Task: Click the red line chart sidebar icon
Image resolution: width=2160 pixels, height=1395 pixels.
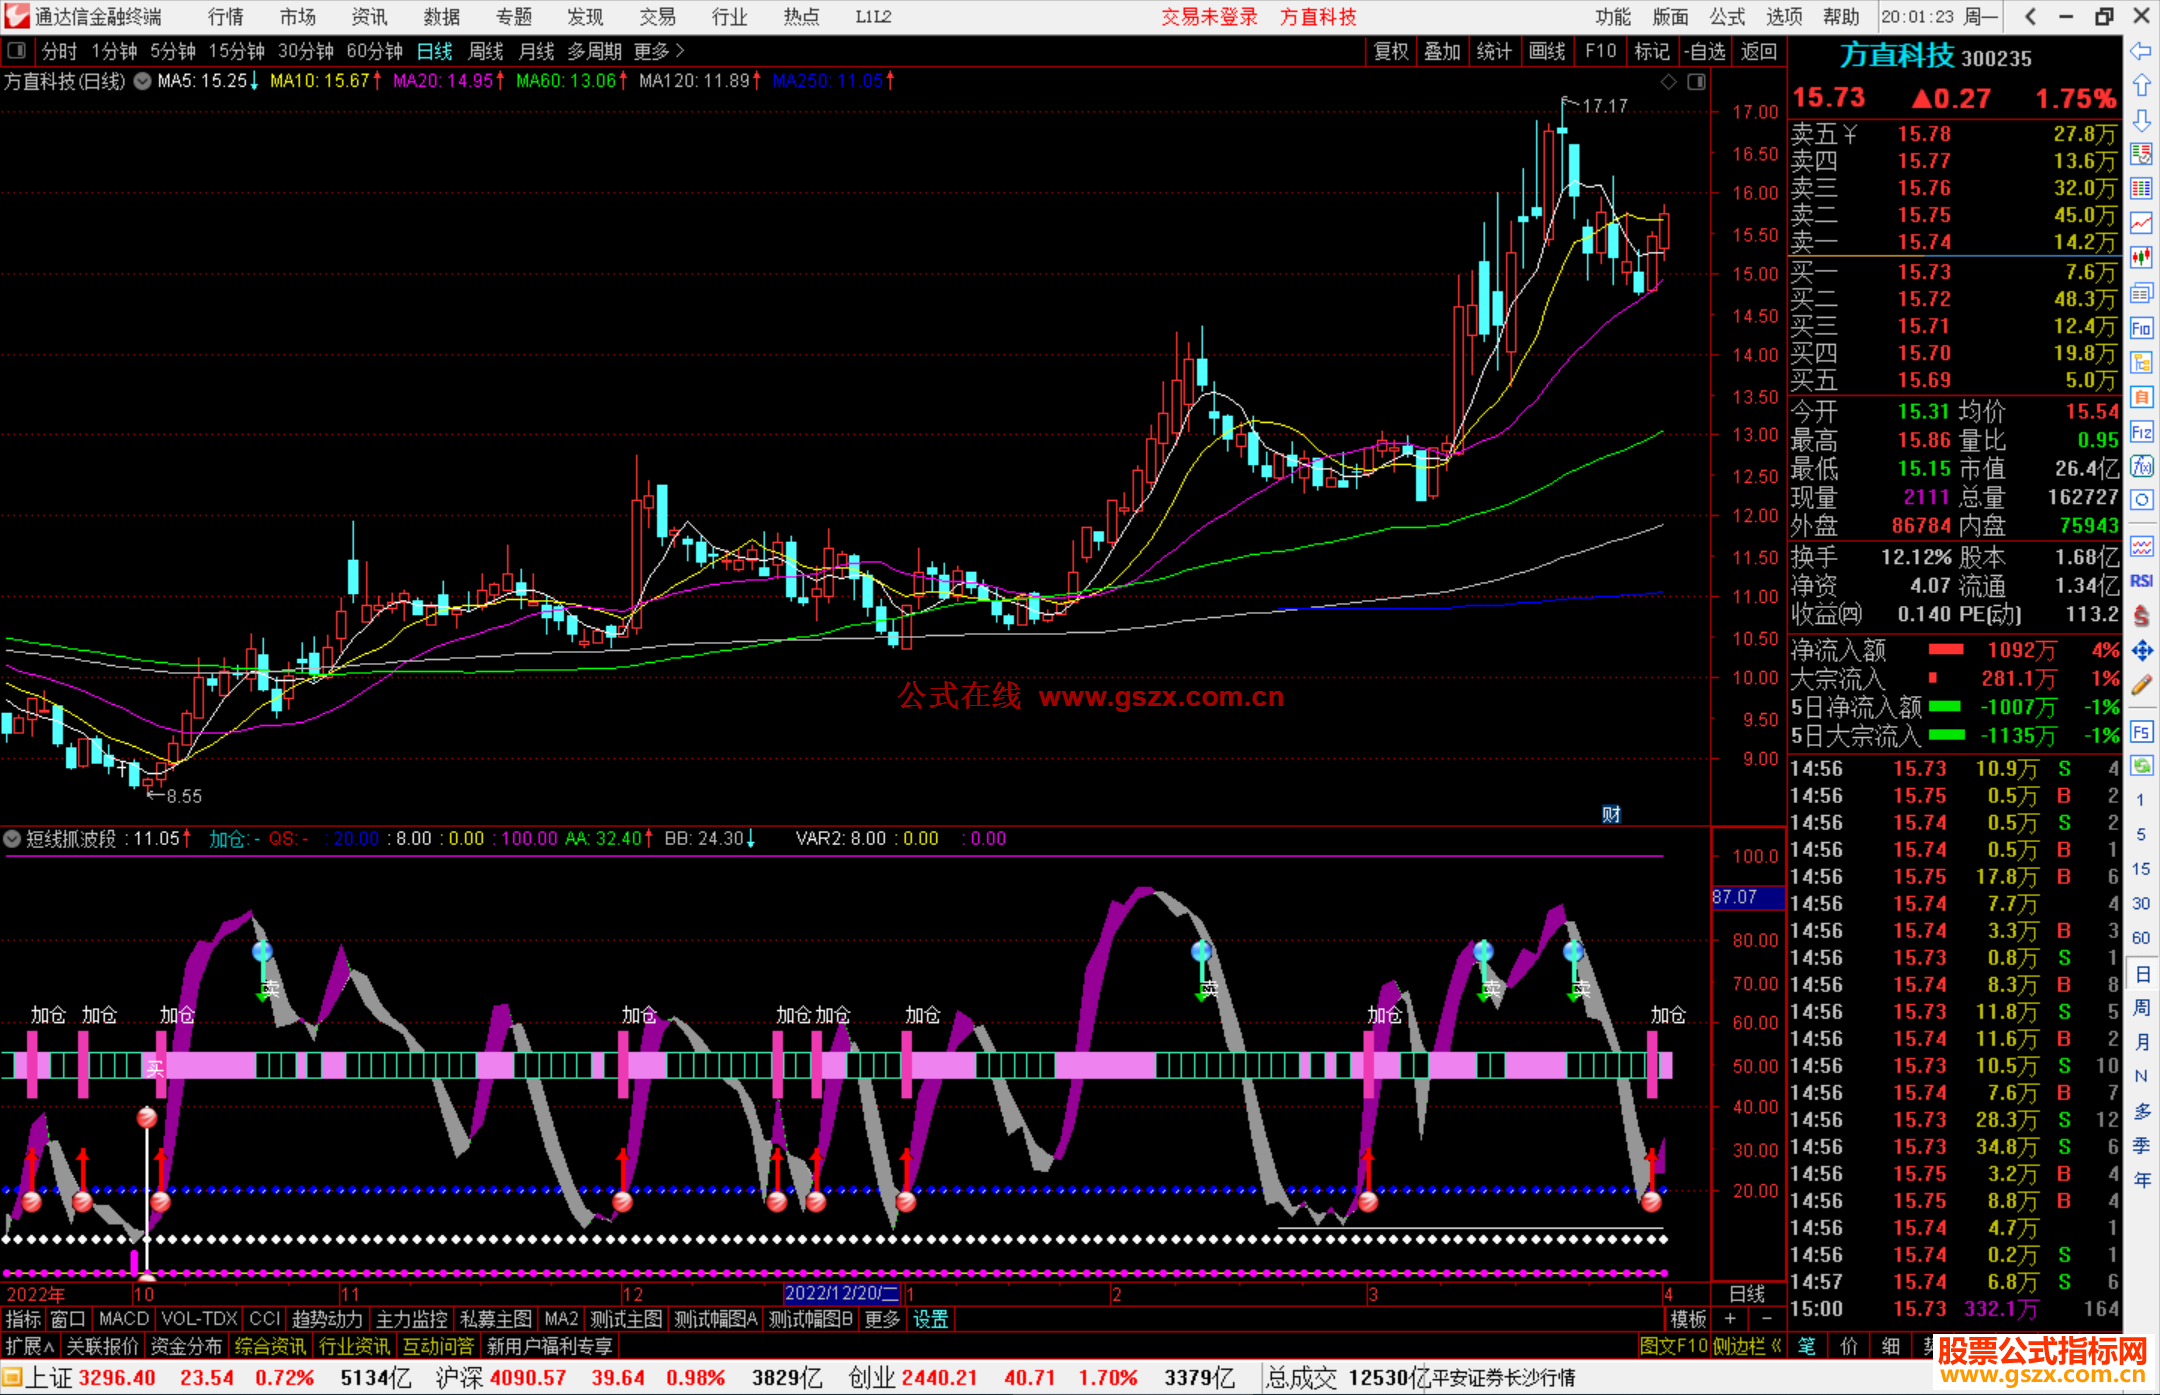Action: coord(2141,223)
